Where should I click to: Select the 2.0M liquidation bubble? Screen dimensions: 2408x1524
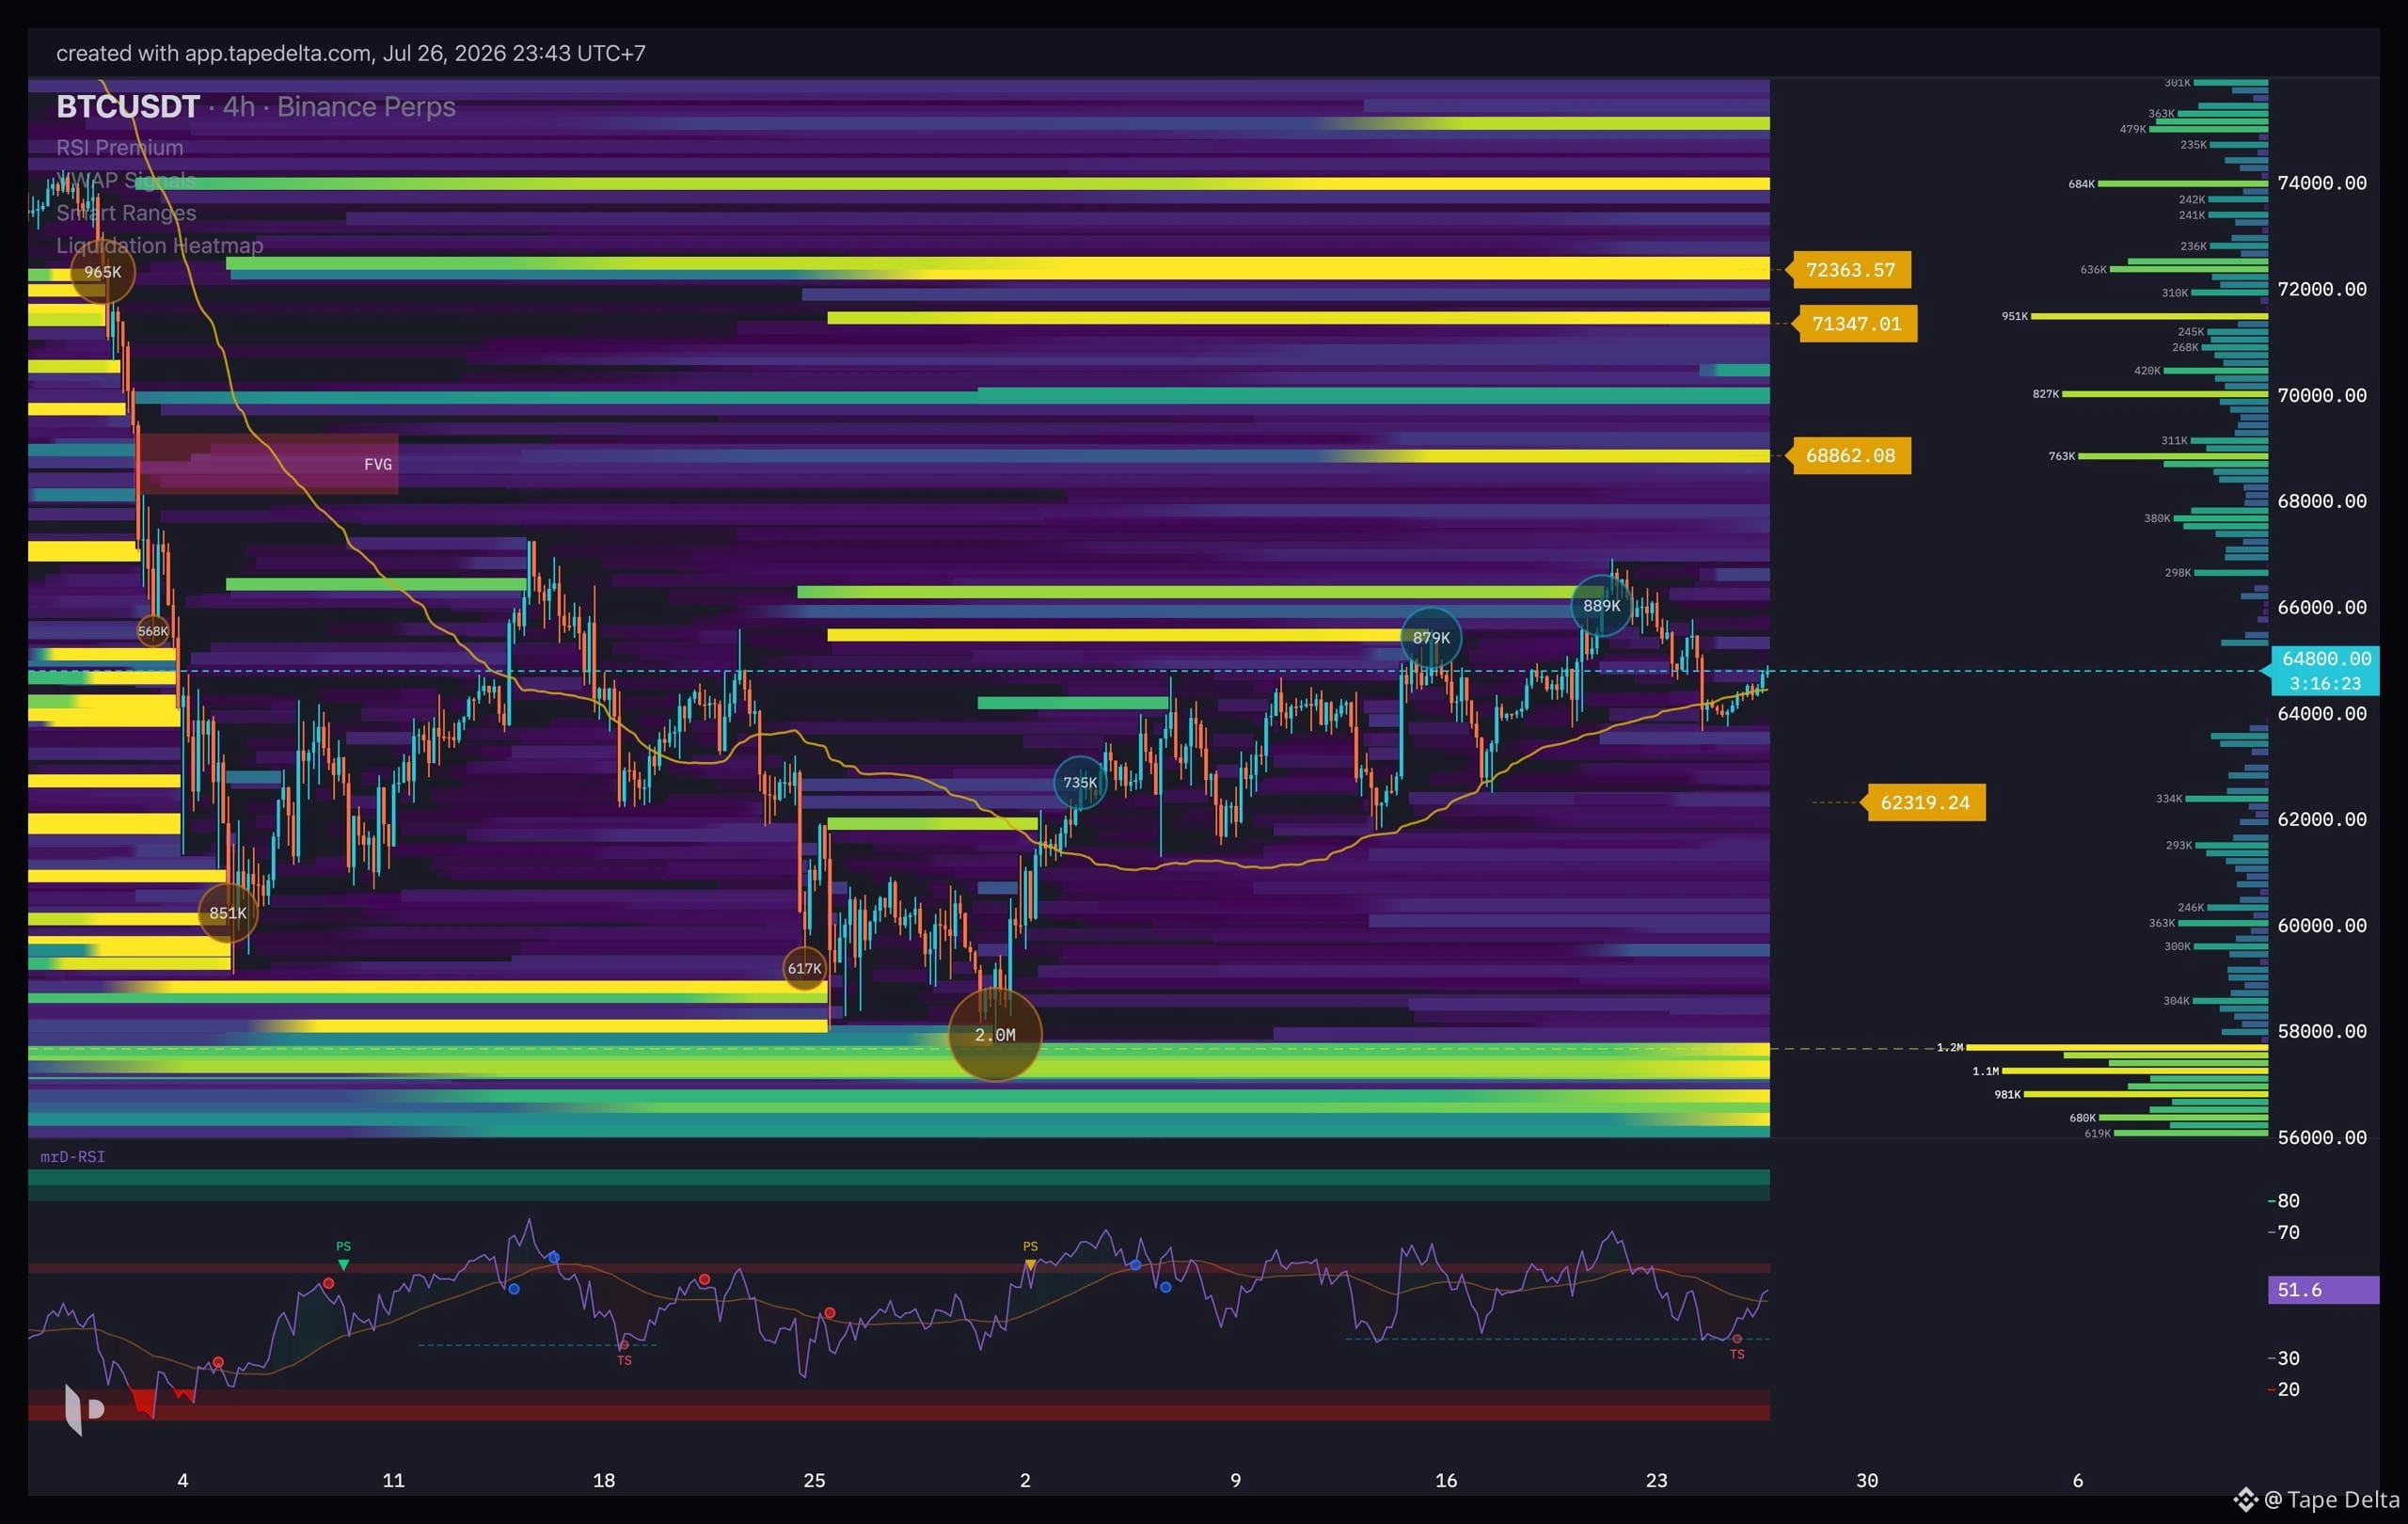pyautogui.click(x=995, y=1035)
